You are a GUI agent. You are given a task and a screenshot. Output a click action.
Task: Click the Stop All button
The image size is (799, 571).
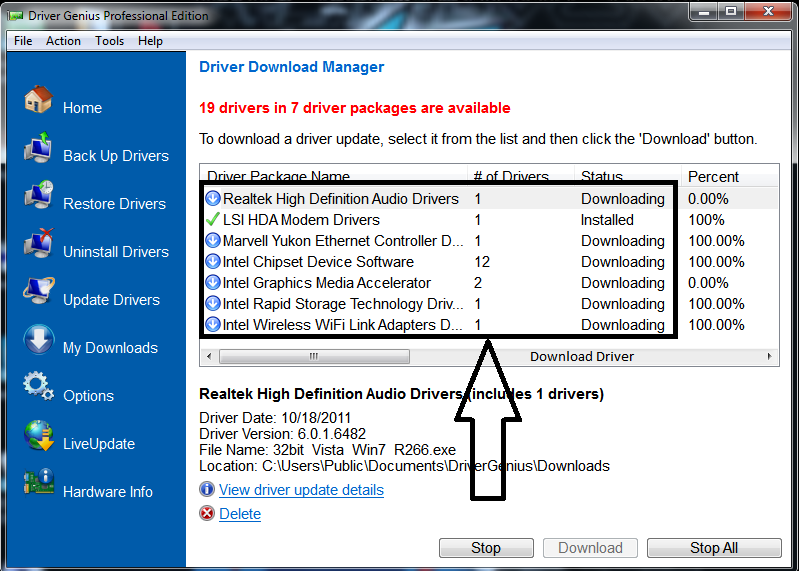(x=714, y=548)
